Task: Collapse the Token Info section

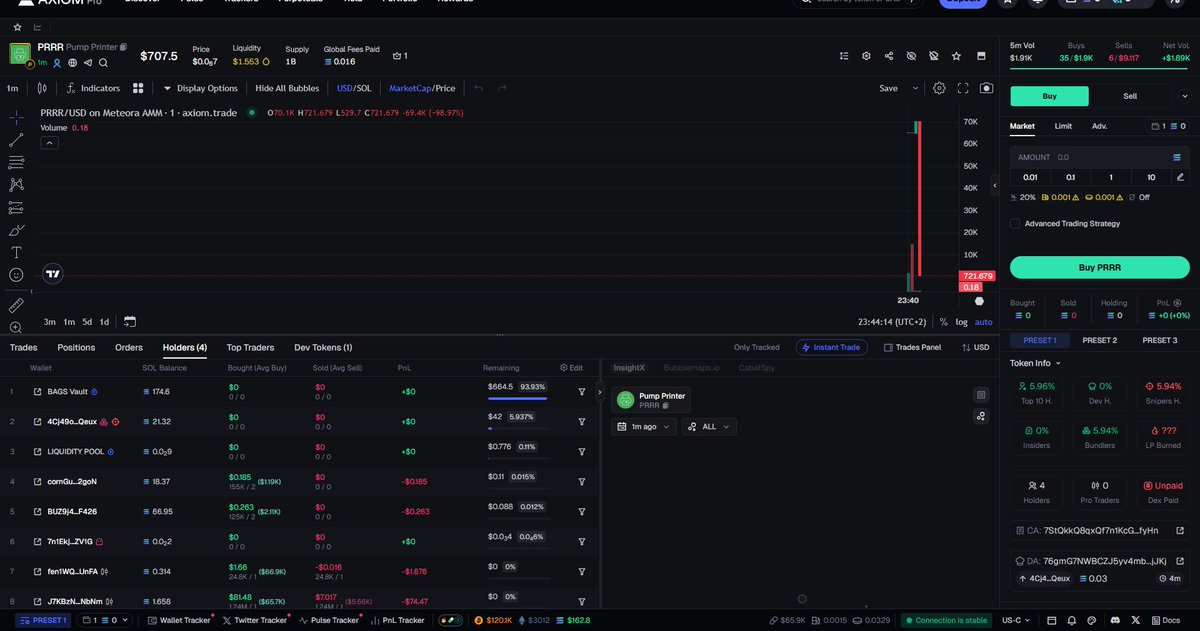Action: pyautogui.click(x=1035, y=363)
